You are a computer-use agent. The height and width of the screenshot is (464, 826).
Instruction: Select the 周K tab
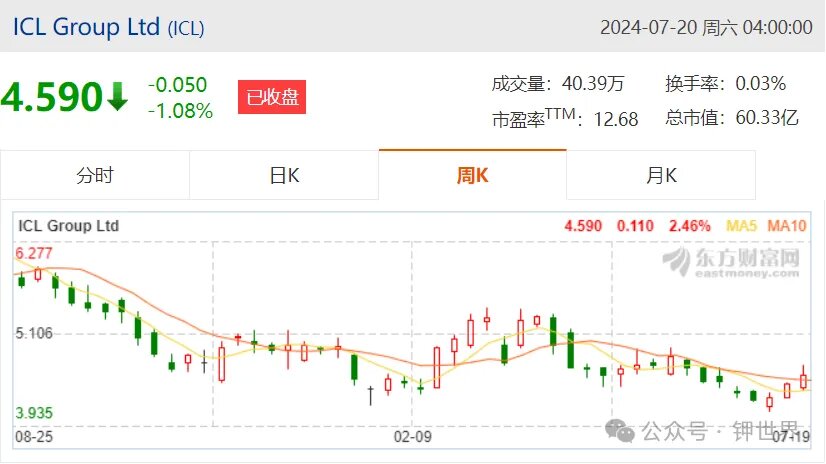click(473, 175)
